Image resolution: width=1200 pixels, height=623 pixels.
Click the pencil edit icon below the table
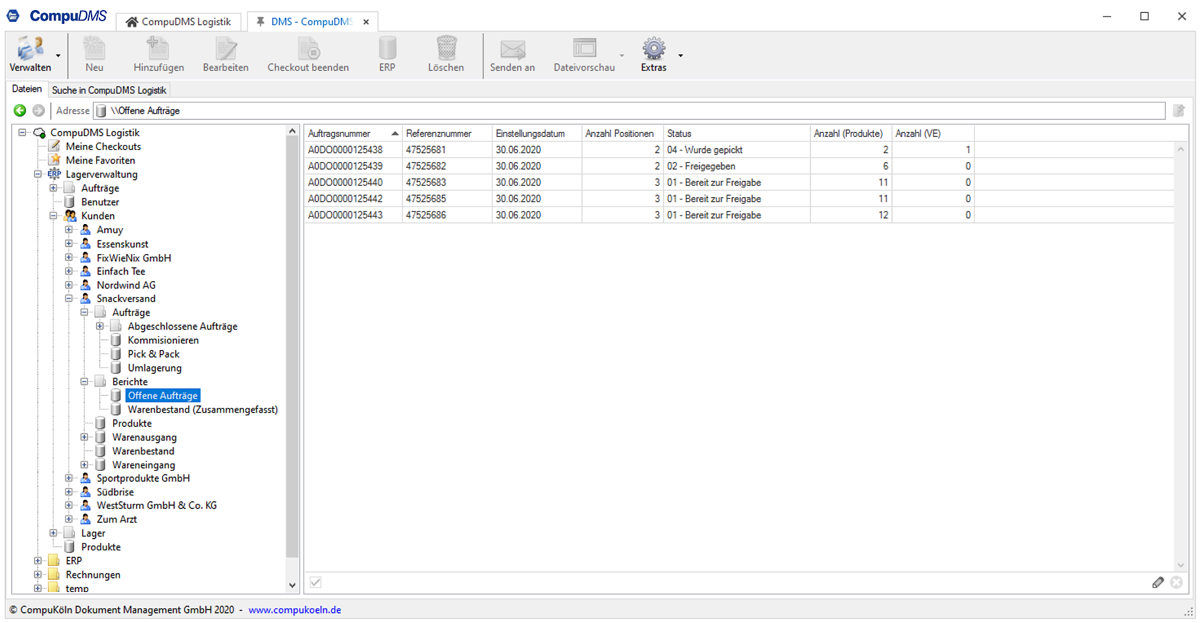1158,582
